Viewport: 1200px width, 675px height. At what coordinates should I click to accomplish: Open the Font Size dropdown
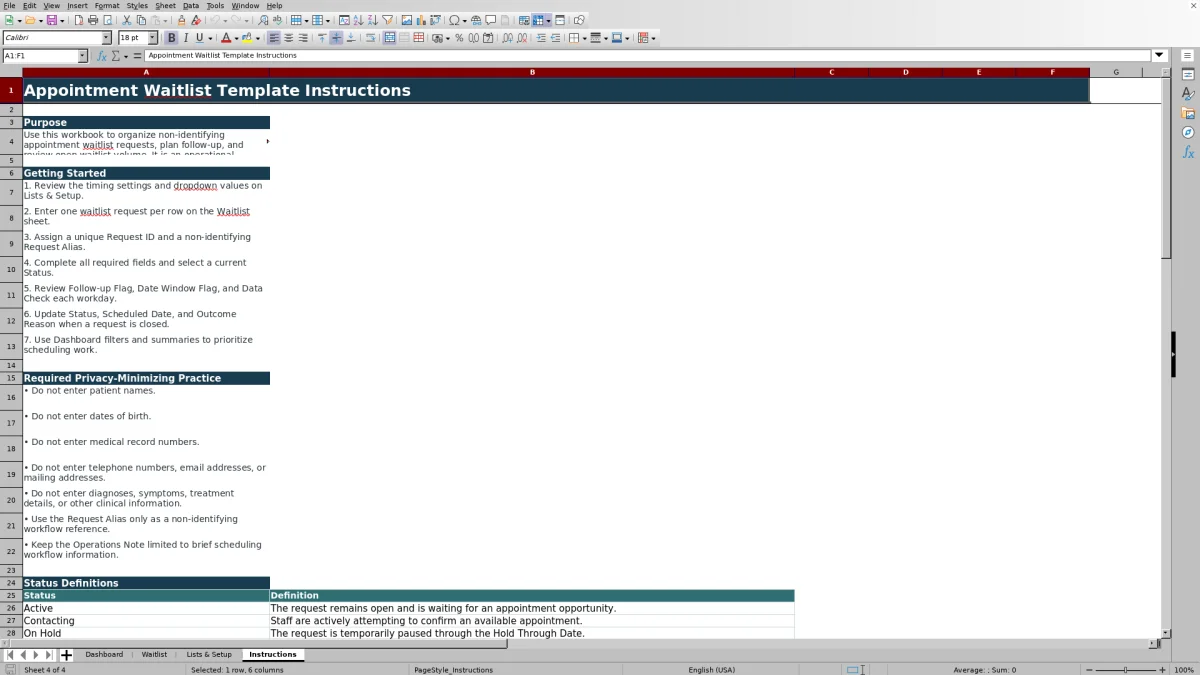152,38
